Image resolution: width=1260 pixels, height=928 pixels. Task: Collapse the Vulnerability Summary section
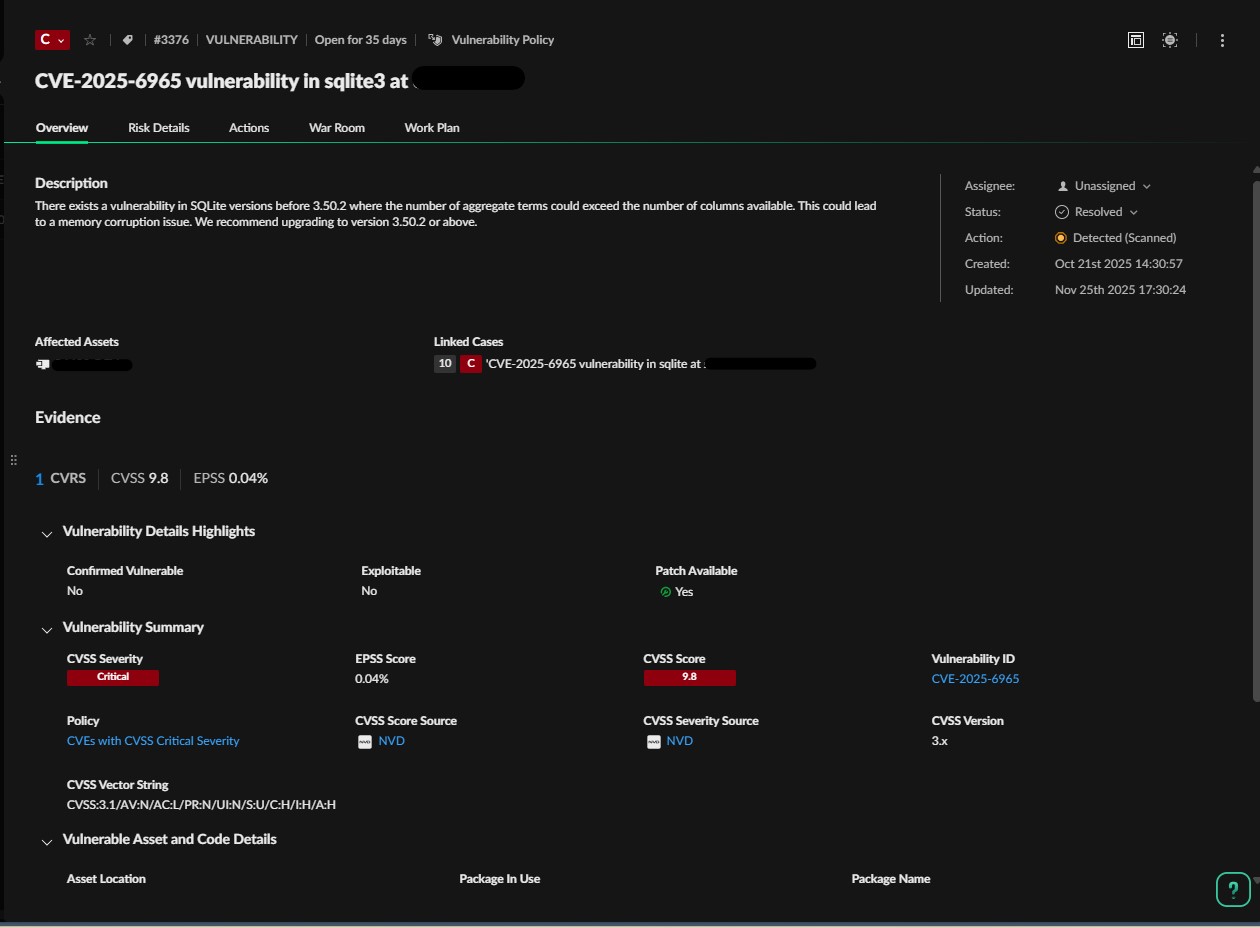[46, 630]
